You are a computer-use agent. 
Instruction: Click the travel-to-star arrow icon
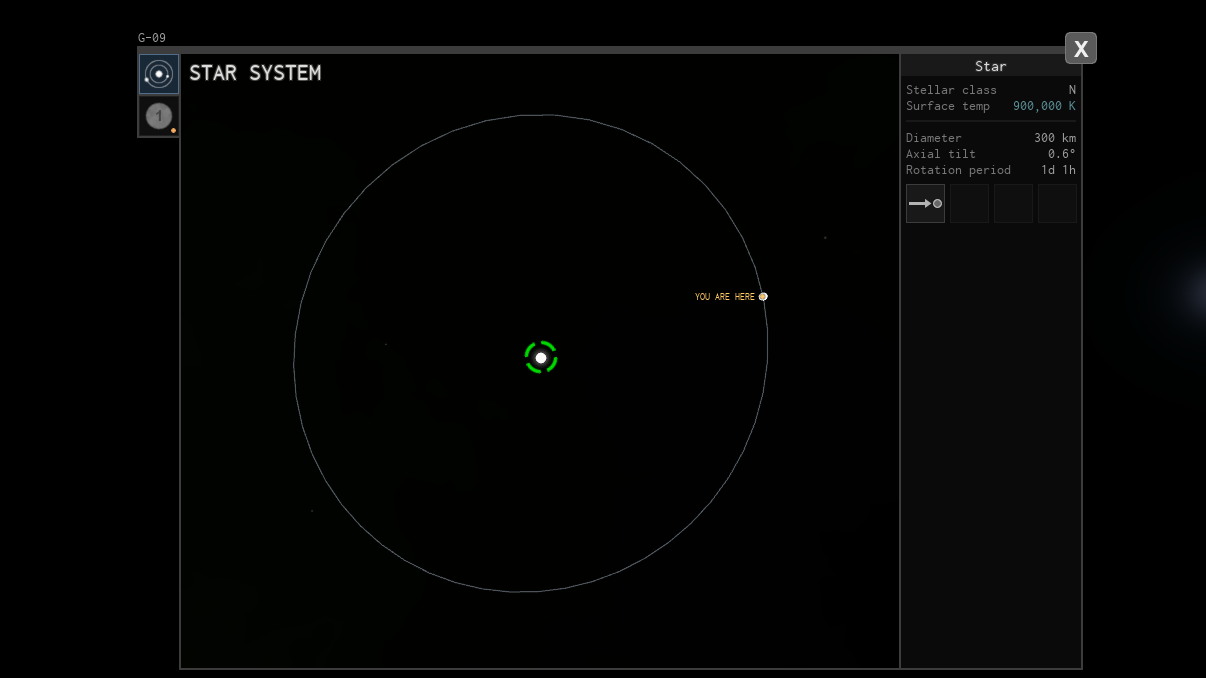(925, 203)
